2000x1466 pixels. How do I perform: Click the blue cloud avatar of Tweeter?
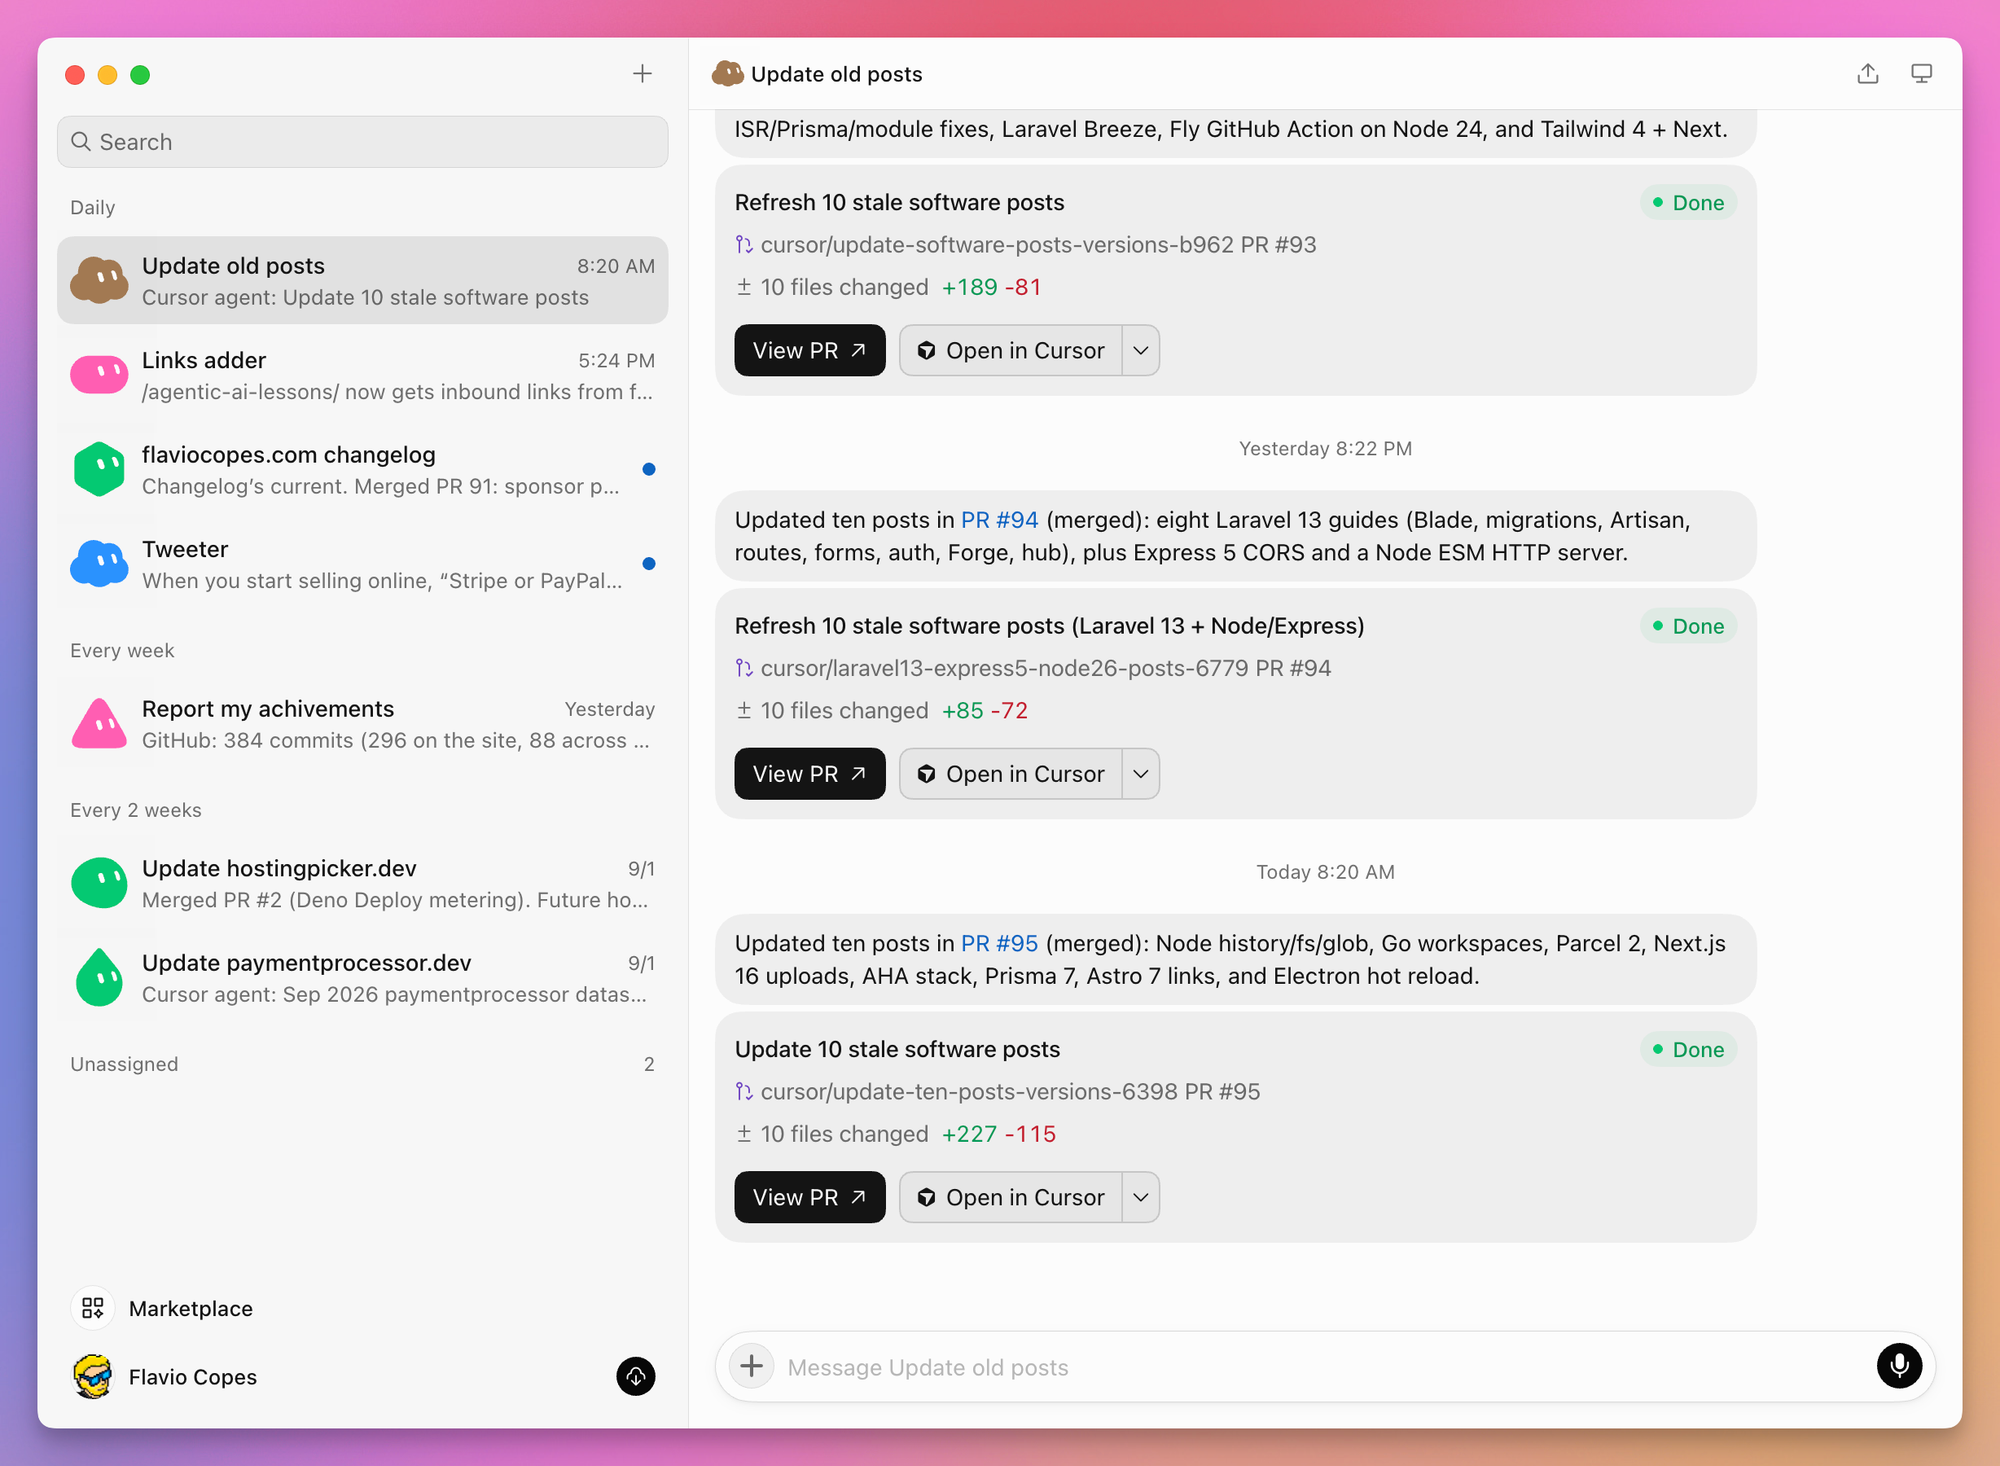point(99,564)
